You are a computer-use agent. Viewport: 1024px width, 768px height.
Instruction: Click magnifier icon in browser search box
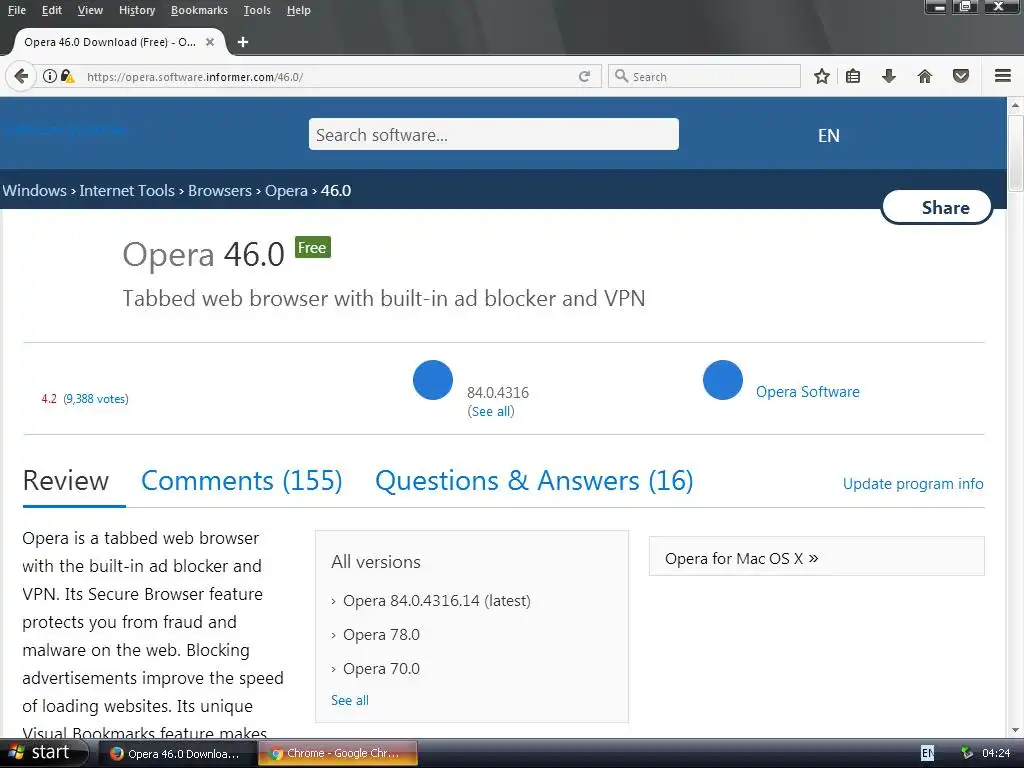(622, 76)
